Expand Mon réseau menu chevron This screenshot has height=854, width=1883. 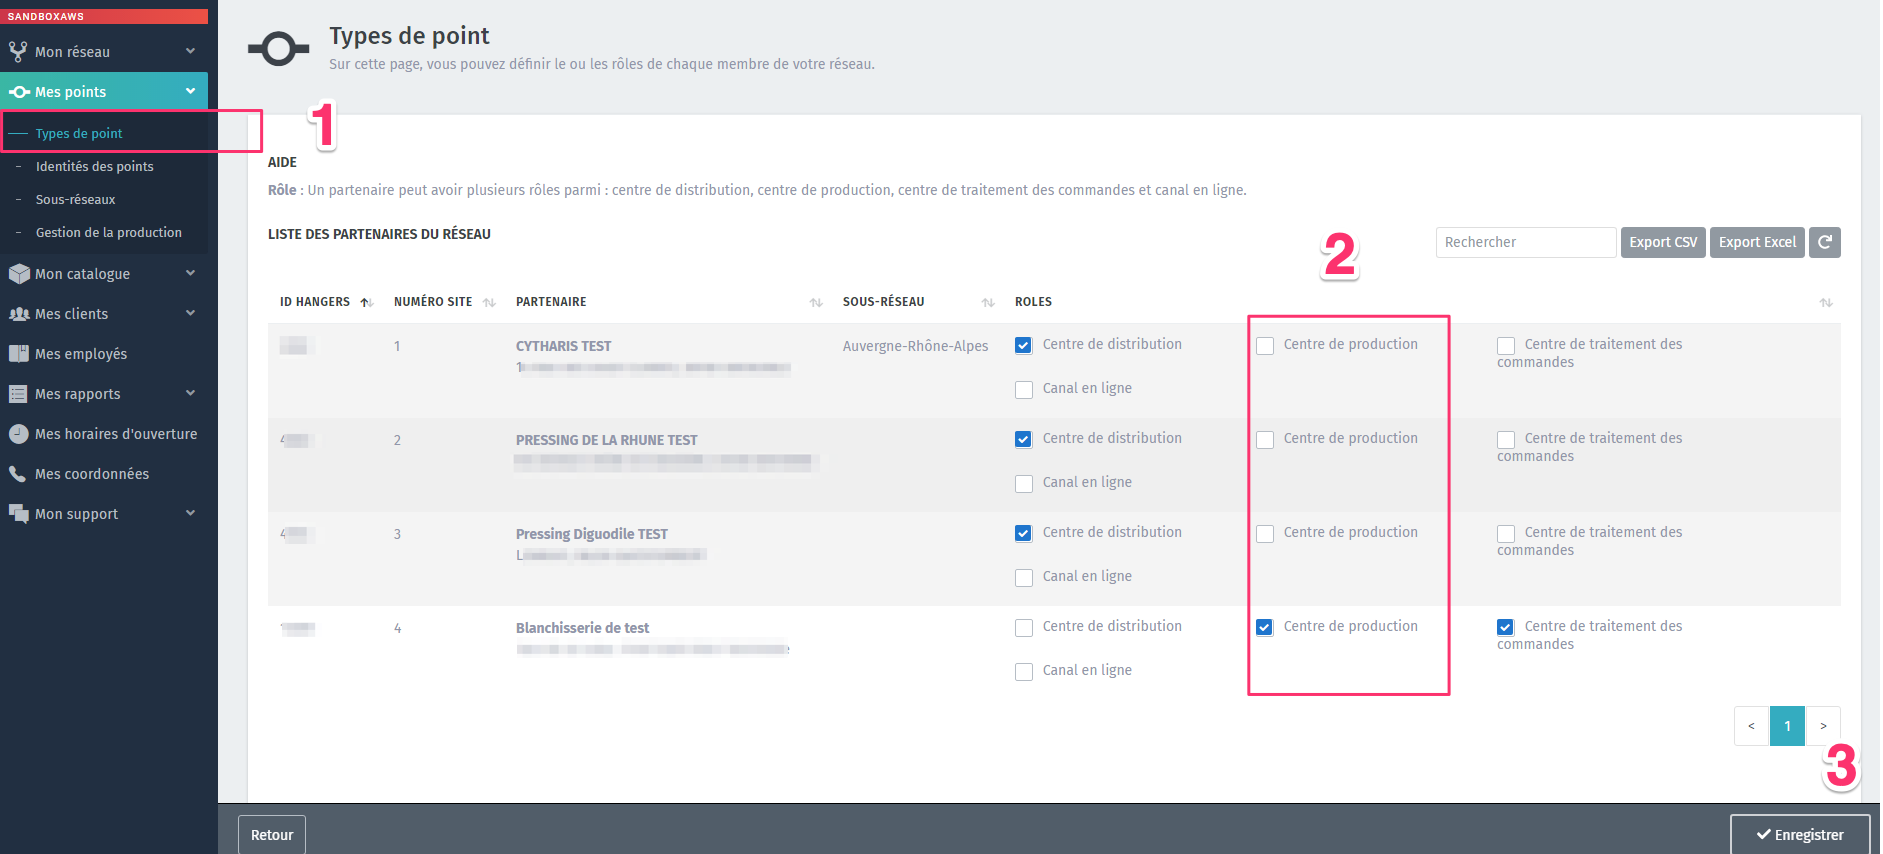(191, 51)
